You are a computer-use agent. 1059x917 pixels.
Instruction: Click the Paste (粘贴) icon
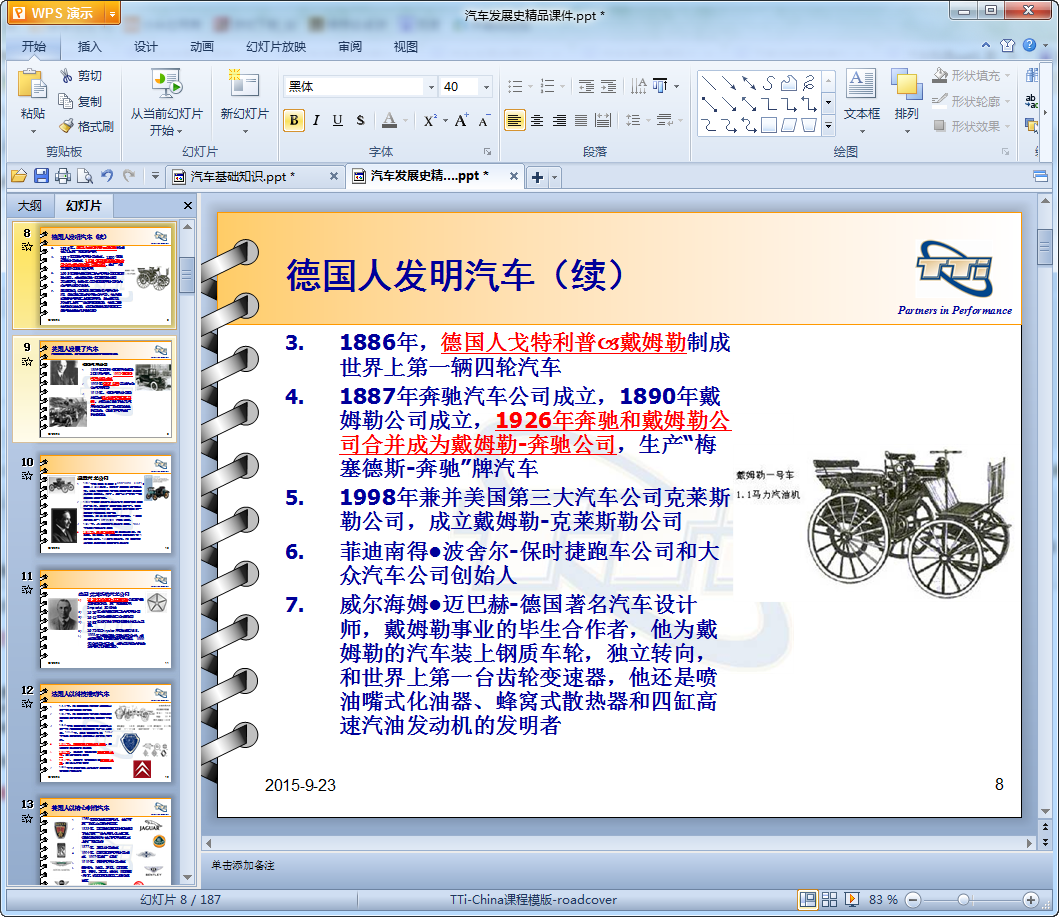tap(32, 86)
